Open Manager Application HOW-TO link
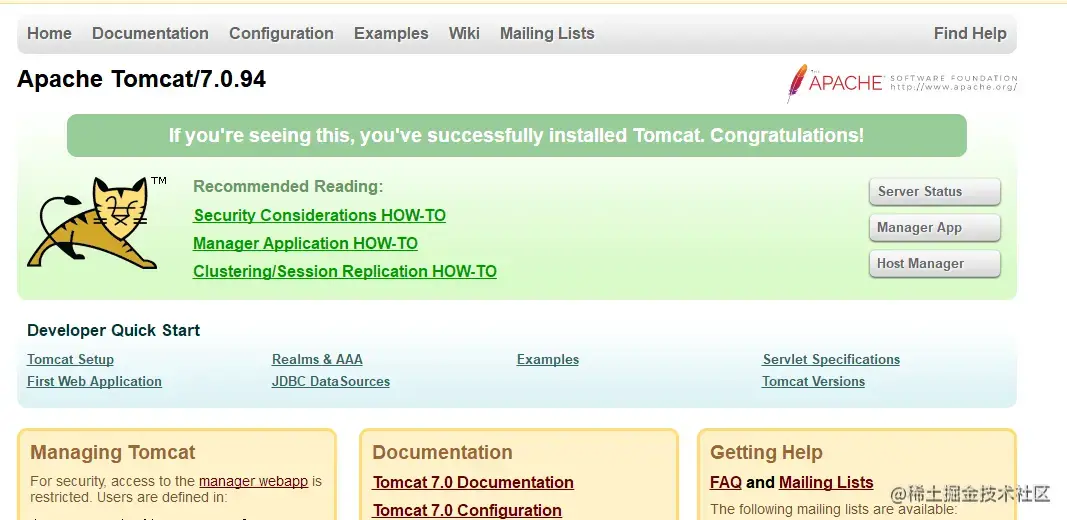Viewport: 1067px width, 520px height. pos(306,244)
